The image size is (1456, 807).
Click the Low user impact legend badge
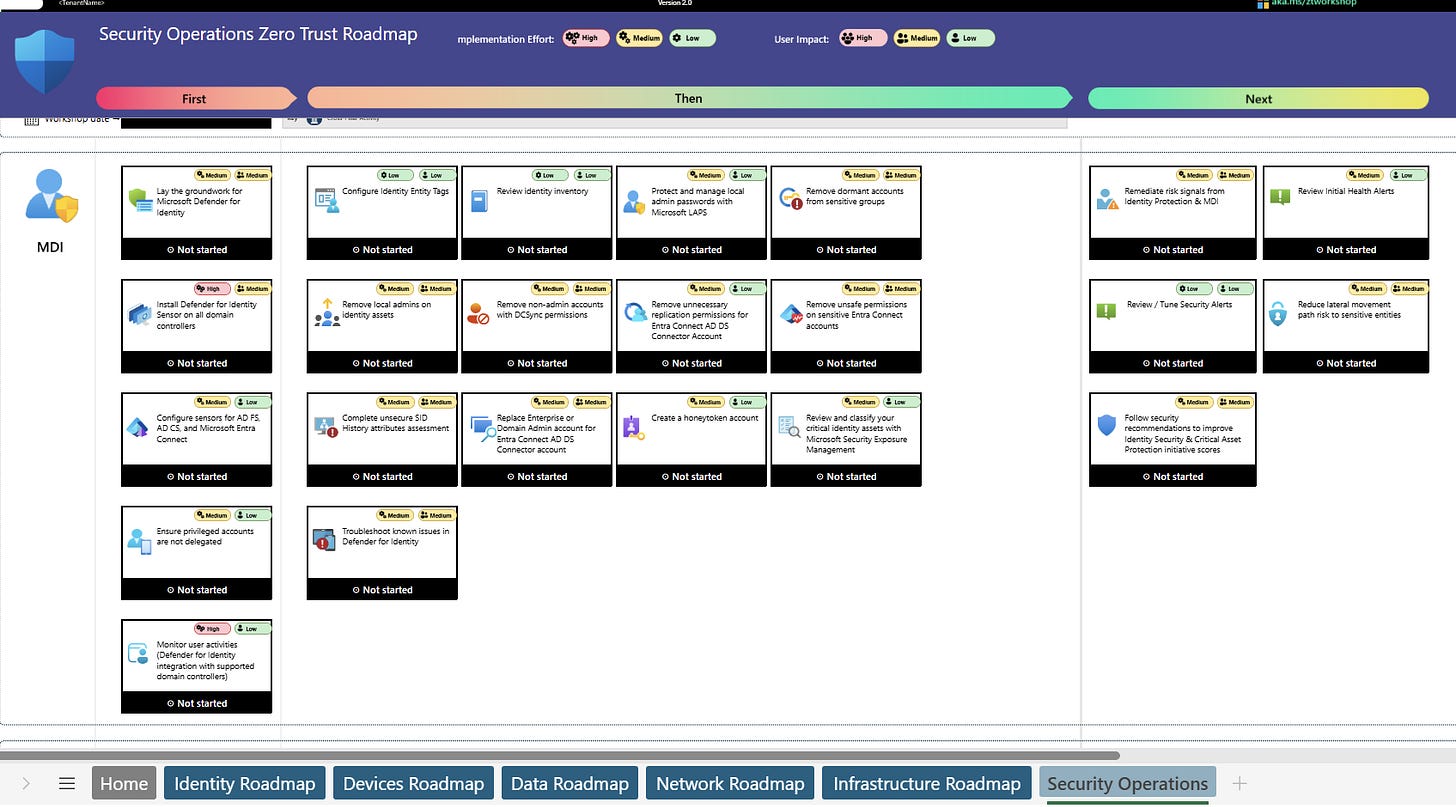pos(970,38)
